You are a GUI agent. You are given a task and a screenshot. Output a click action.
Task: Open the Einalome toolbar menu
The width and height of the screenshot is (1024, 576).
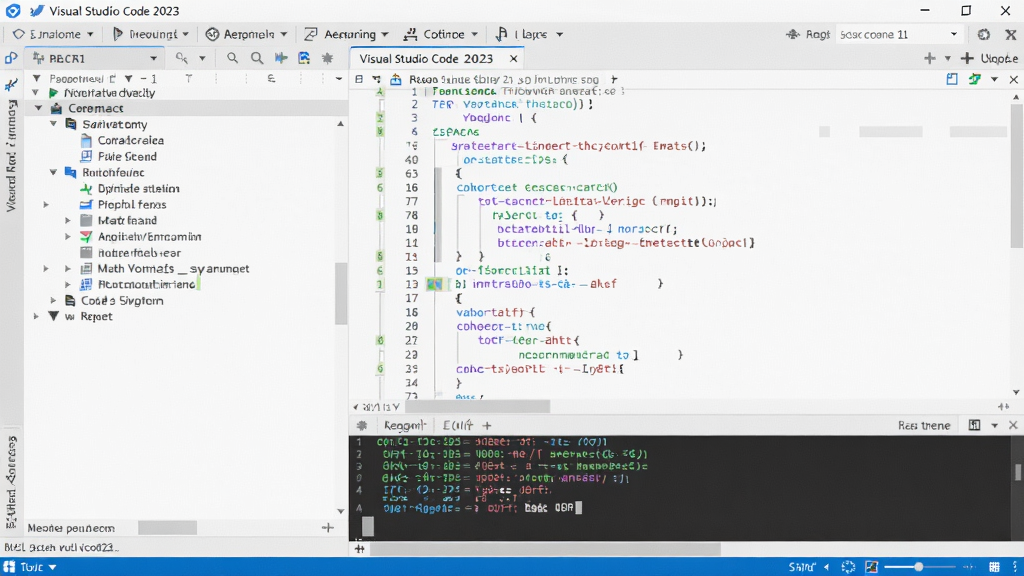click(53, 34)
